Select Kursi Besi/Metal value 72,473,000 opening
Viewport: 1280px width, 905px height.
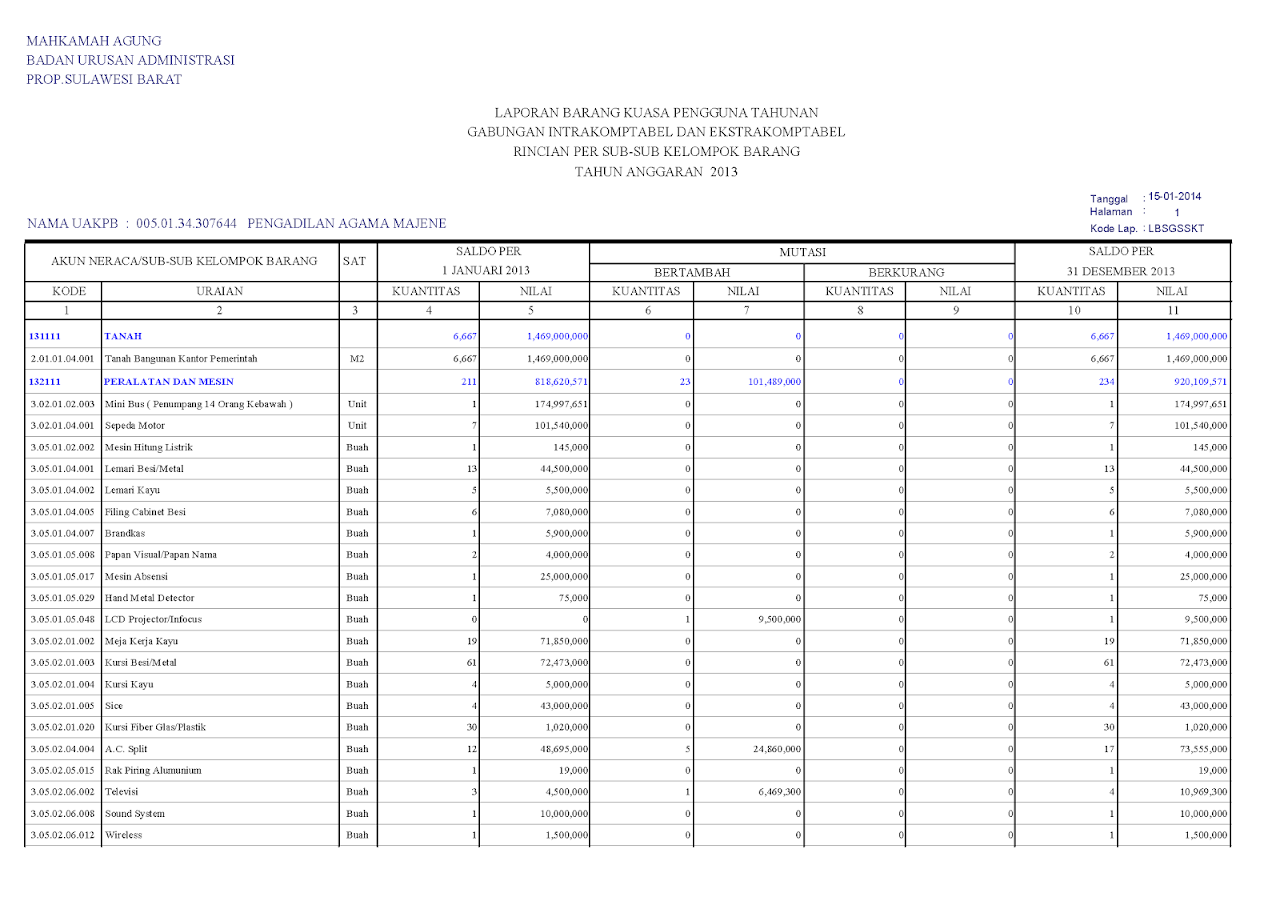coord(563,663)
